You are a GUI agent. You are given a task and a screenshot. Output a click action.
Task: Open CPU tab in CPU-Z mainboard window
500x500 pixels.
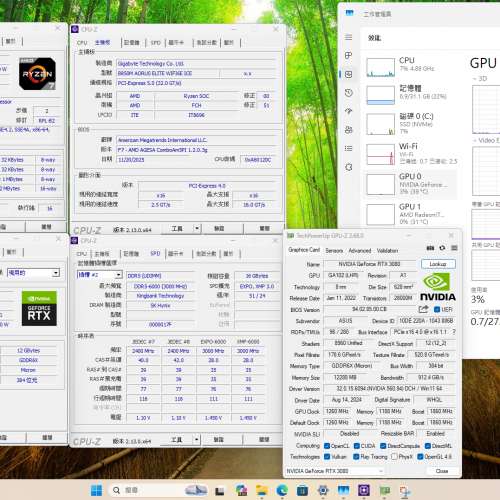[82, 43]
